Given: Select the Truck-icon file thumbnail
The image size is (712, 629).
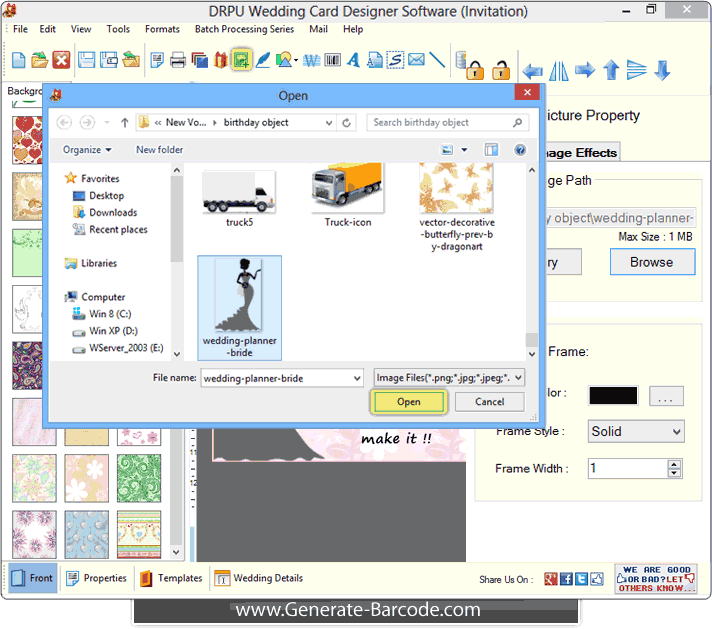Looking at the screenshot, I should 348,196.
